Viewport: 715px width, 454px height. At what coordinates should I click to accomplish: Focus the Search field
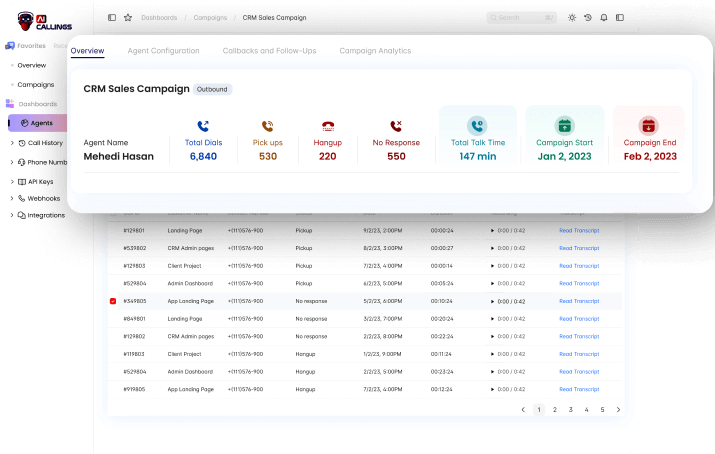pyautogui.click(x=522, y=17)
